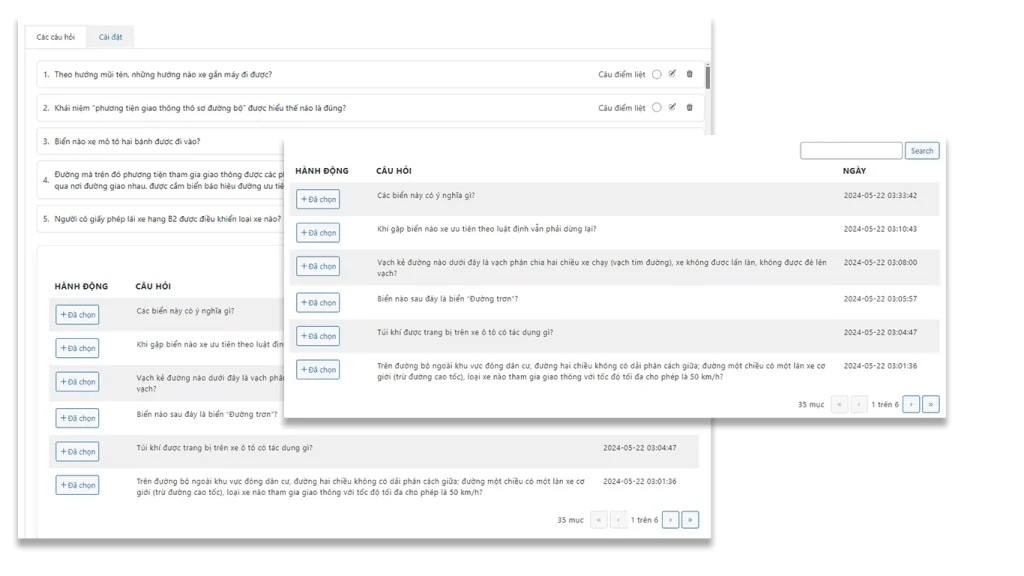
Task: Click 'Đã chọn' for 'Túi khí' question in background panel
Action: (x=77, y=452)
